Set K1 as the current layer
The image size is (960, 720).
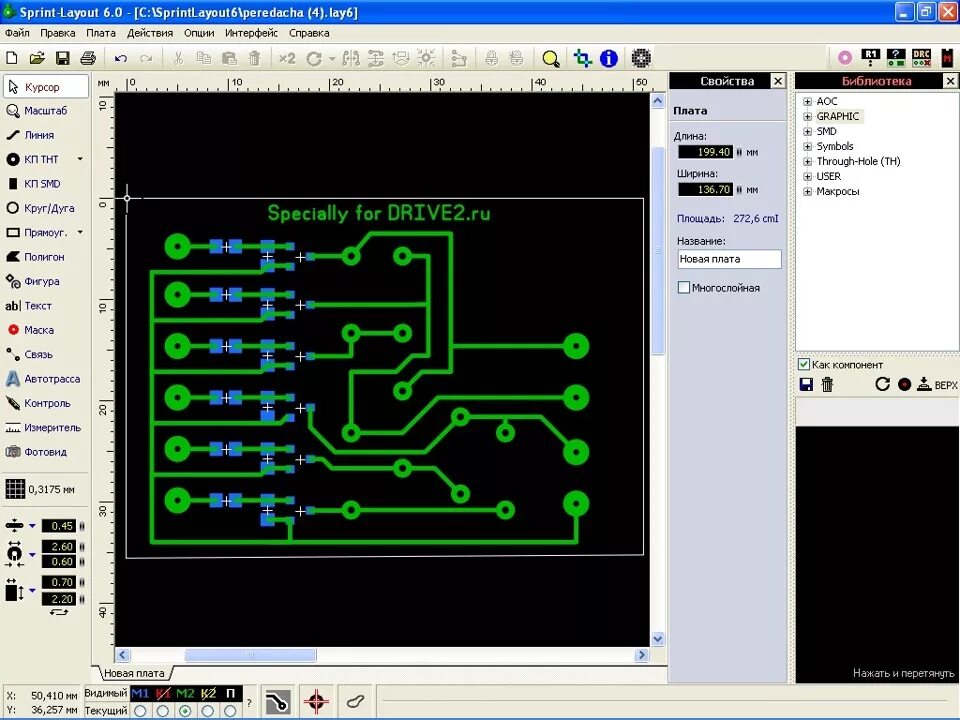click(162, 711)
